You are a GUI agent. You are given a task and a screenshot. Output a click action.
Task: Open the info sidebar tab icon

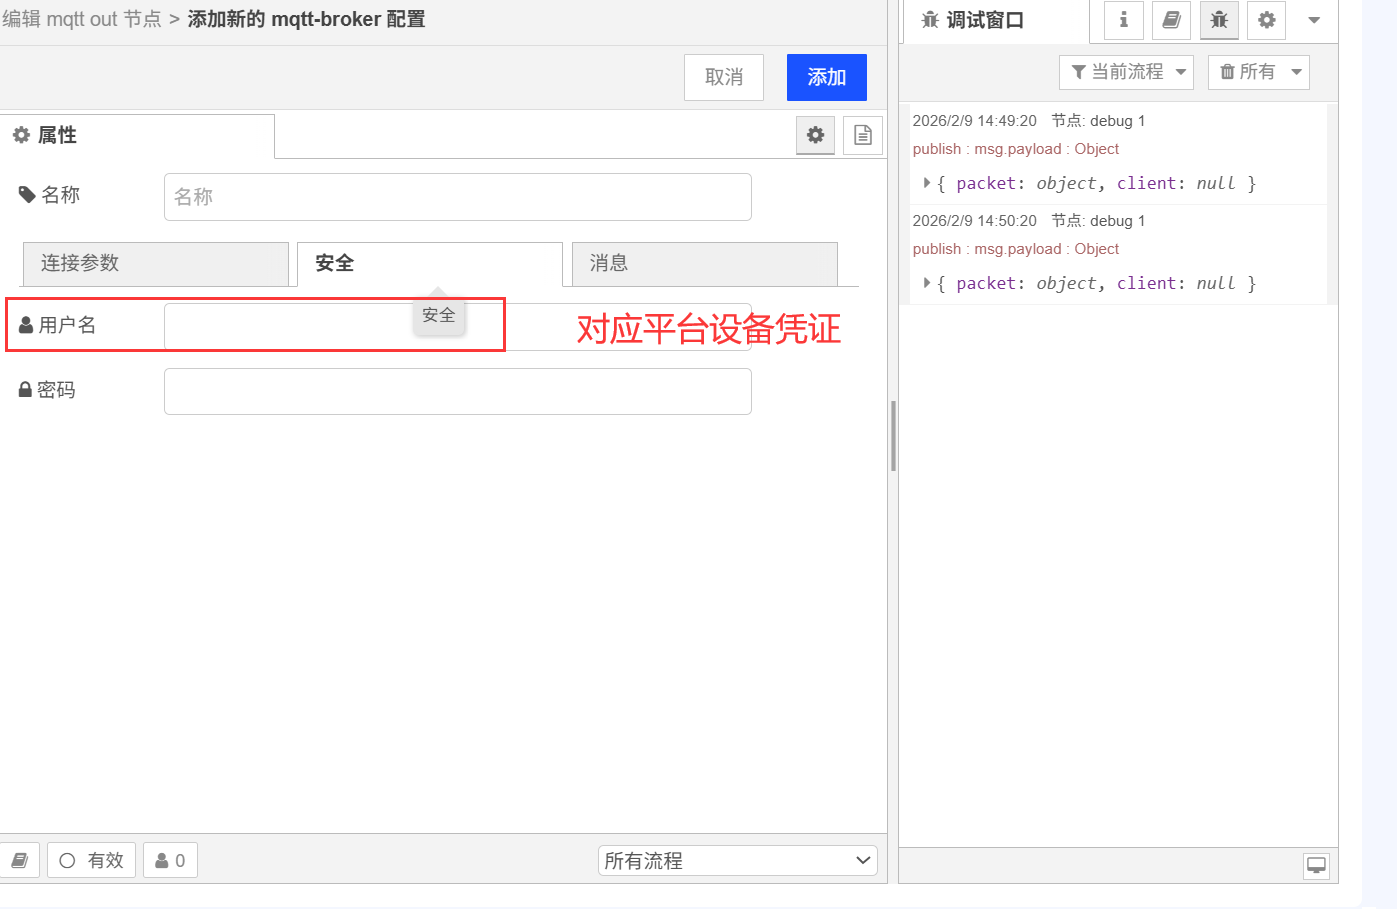click(1124, 20)
